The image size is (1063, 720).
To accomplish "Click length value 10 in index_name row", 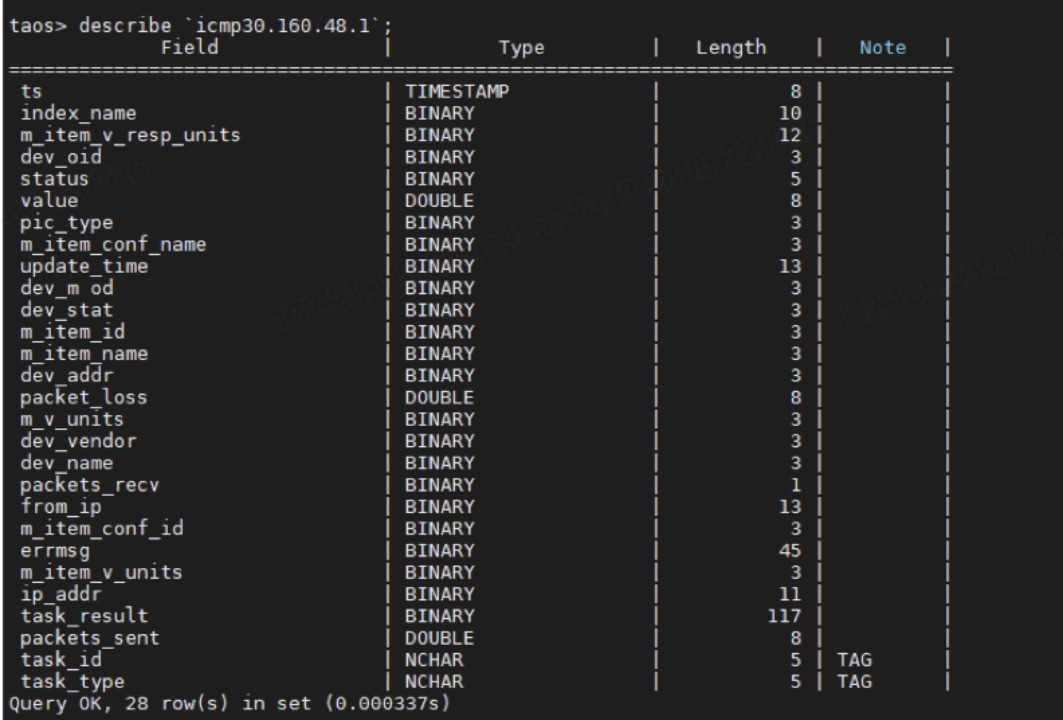I will (790, 113).
